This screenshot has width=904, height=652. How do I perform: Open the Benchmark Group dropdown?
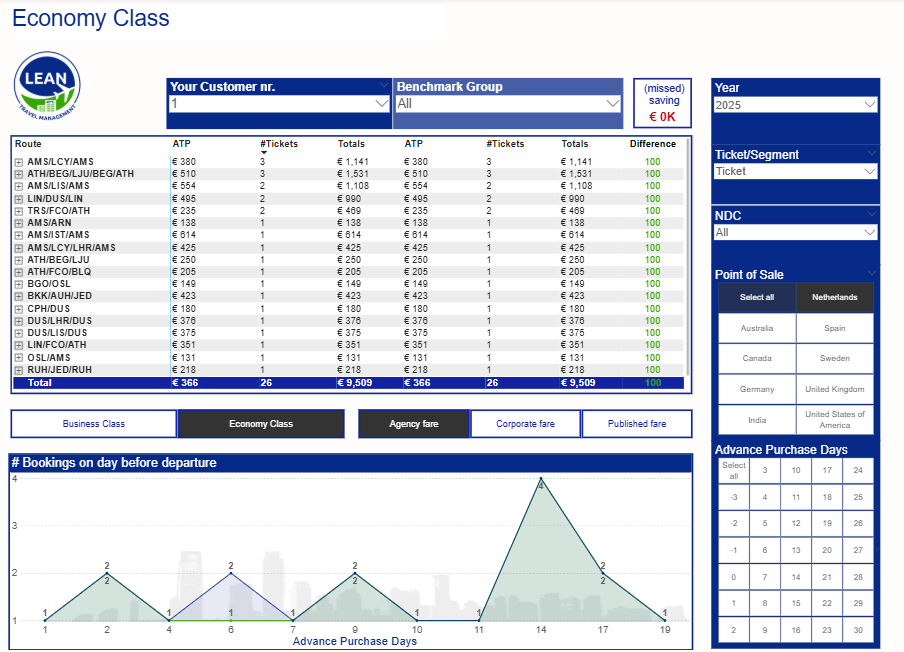click(x=613, y=103)
